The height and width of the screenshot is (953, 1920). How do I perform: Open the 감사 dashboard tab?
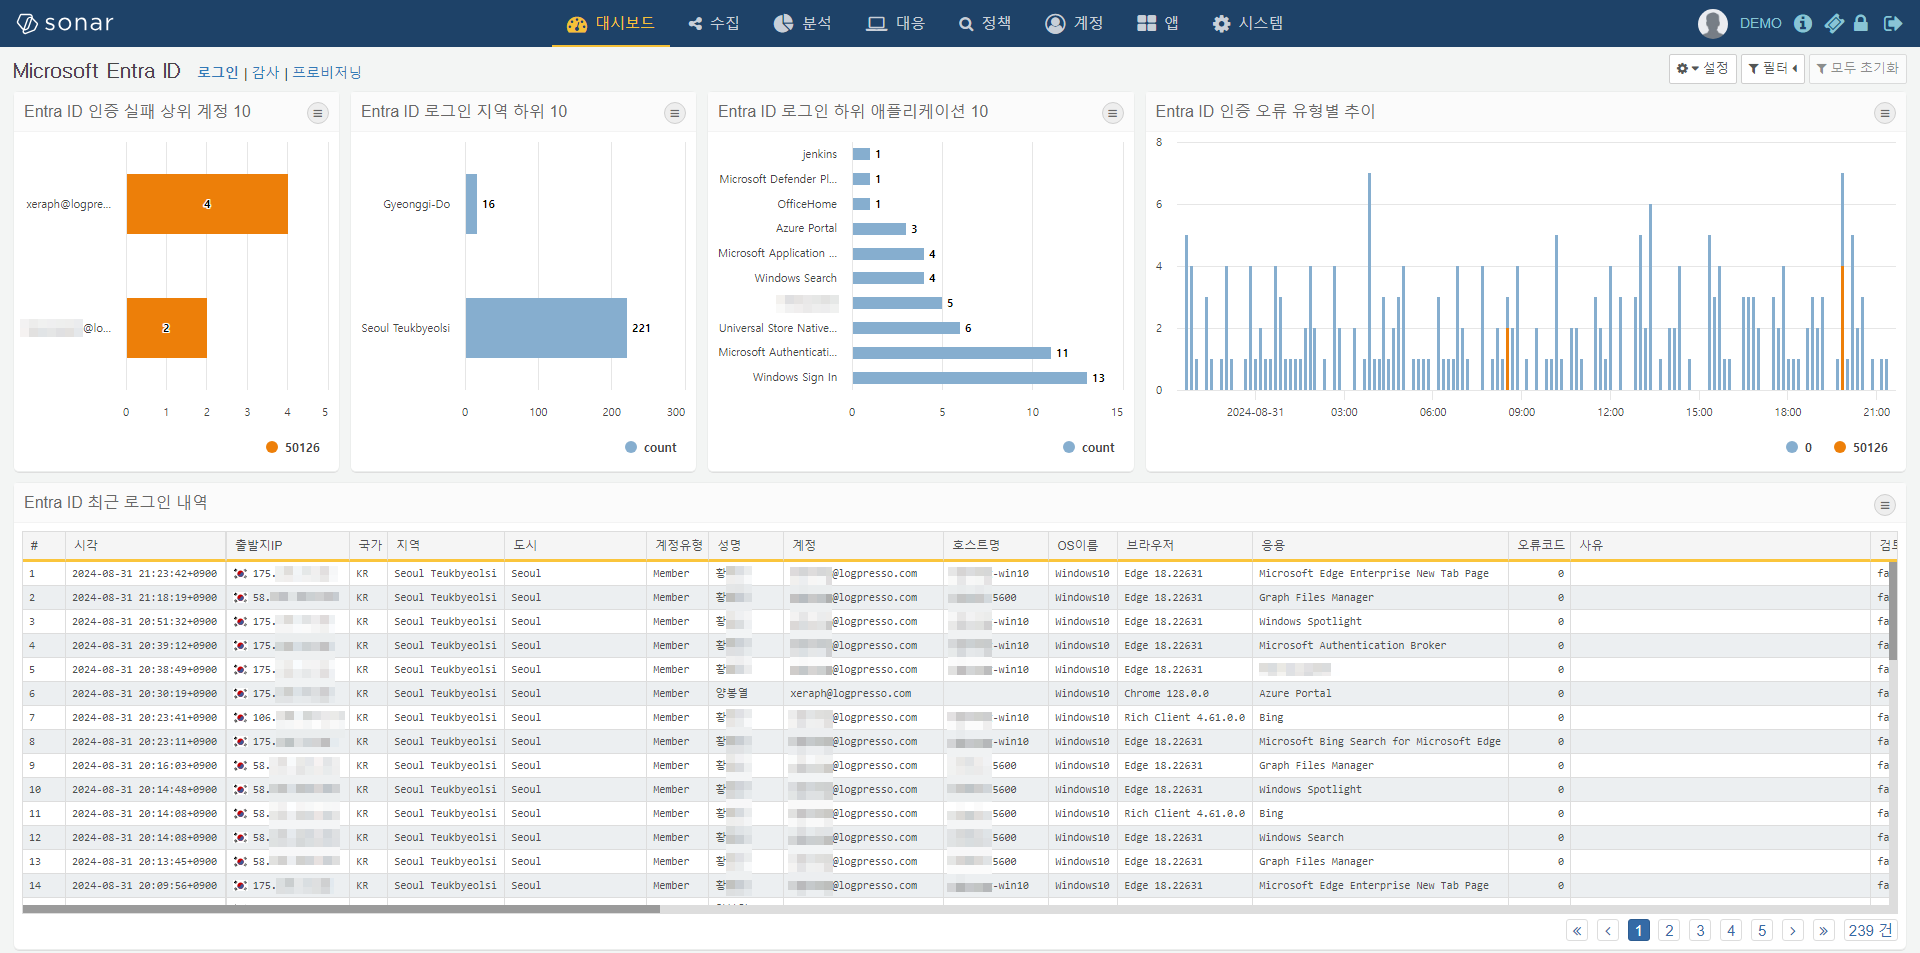265,72
